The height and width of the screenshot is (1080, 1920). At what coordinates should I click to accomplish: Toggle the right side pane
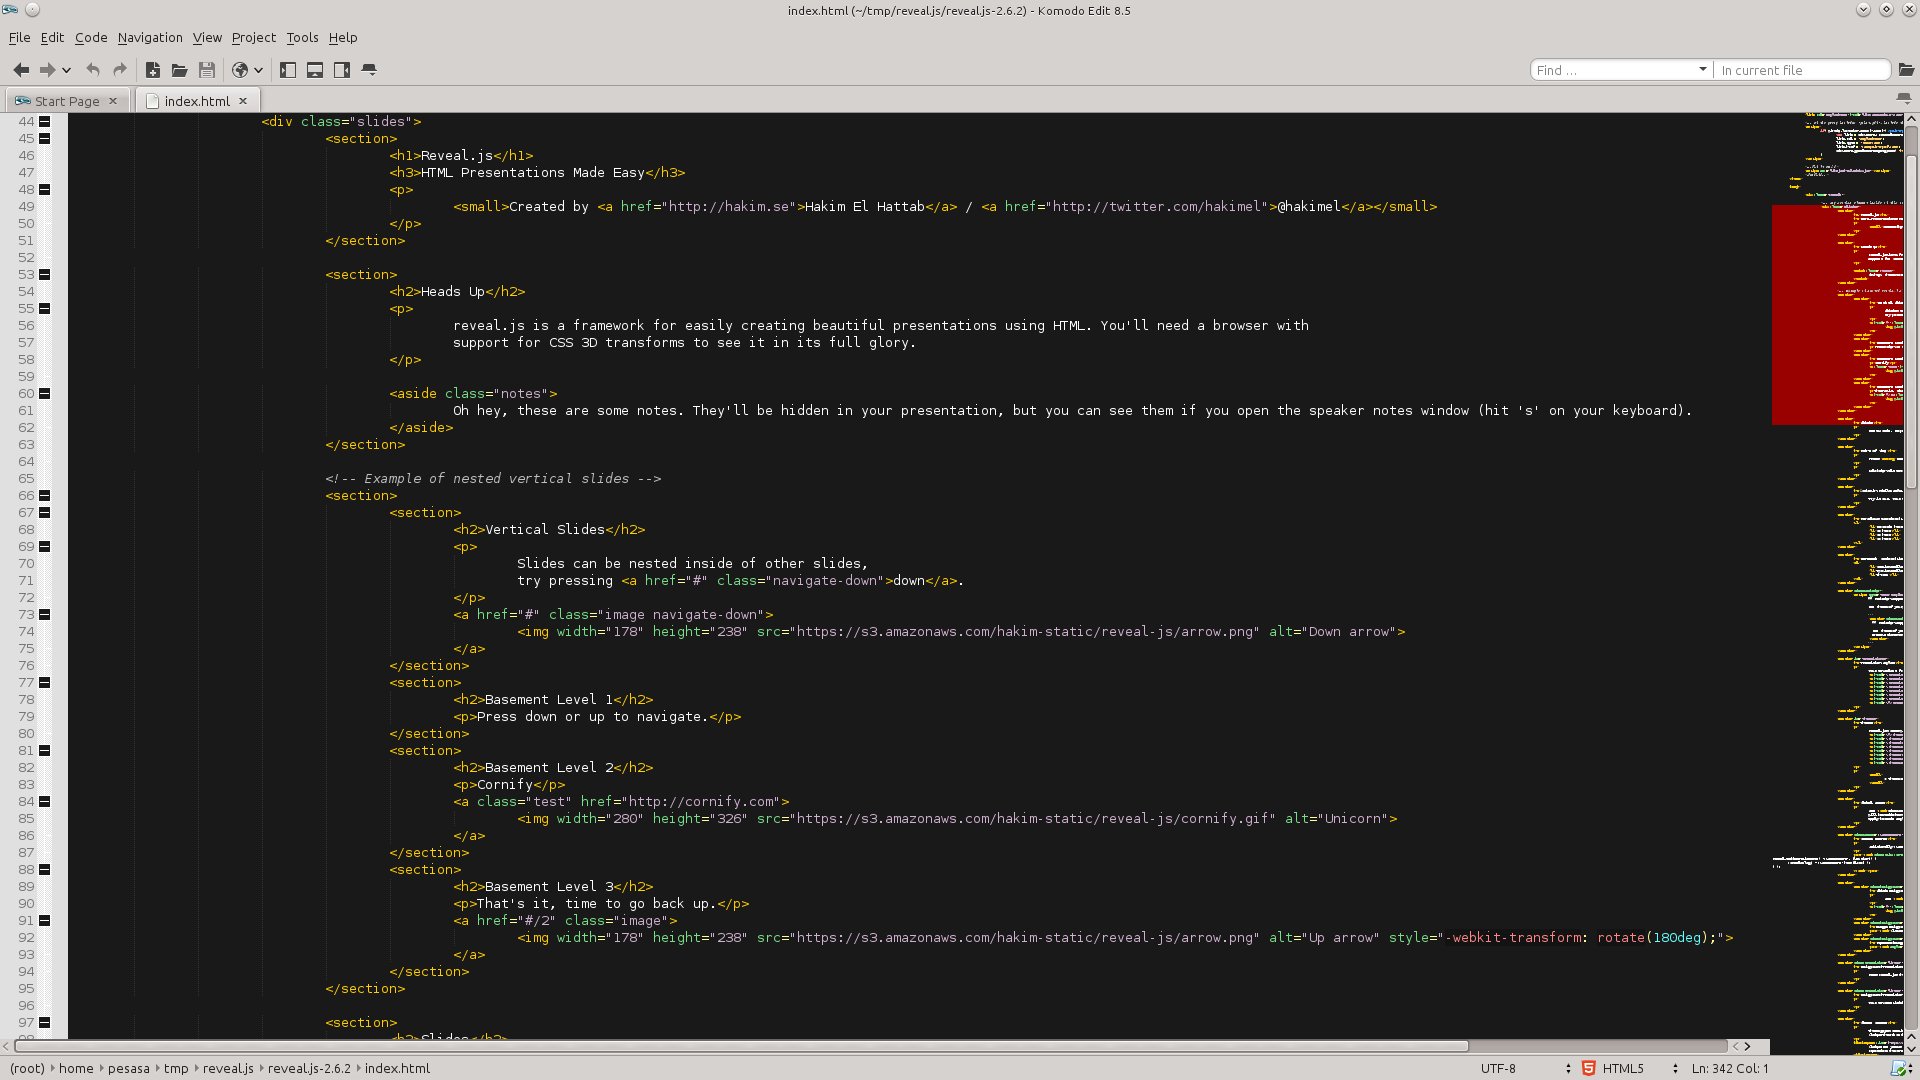click(342, 70)
